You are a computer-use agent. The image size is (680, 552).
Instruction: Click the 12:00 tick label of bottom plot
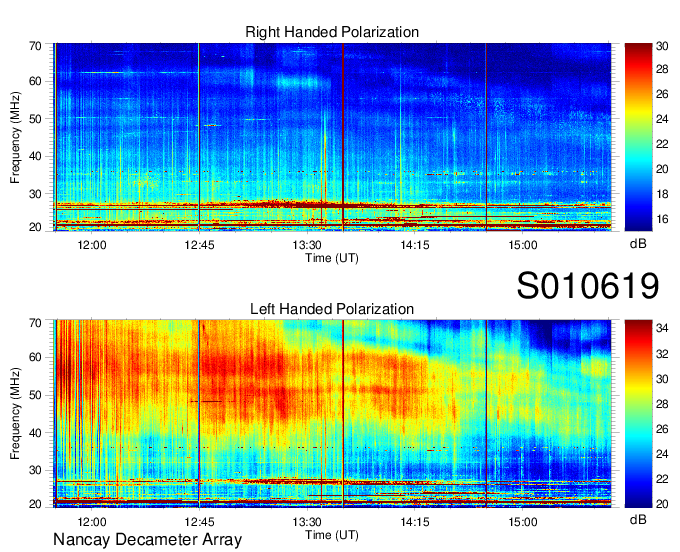pos(92,522)
